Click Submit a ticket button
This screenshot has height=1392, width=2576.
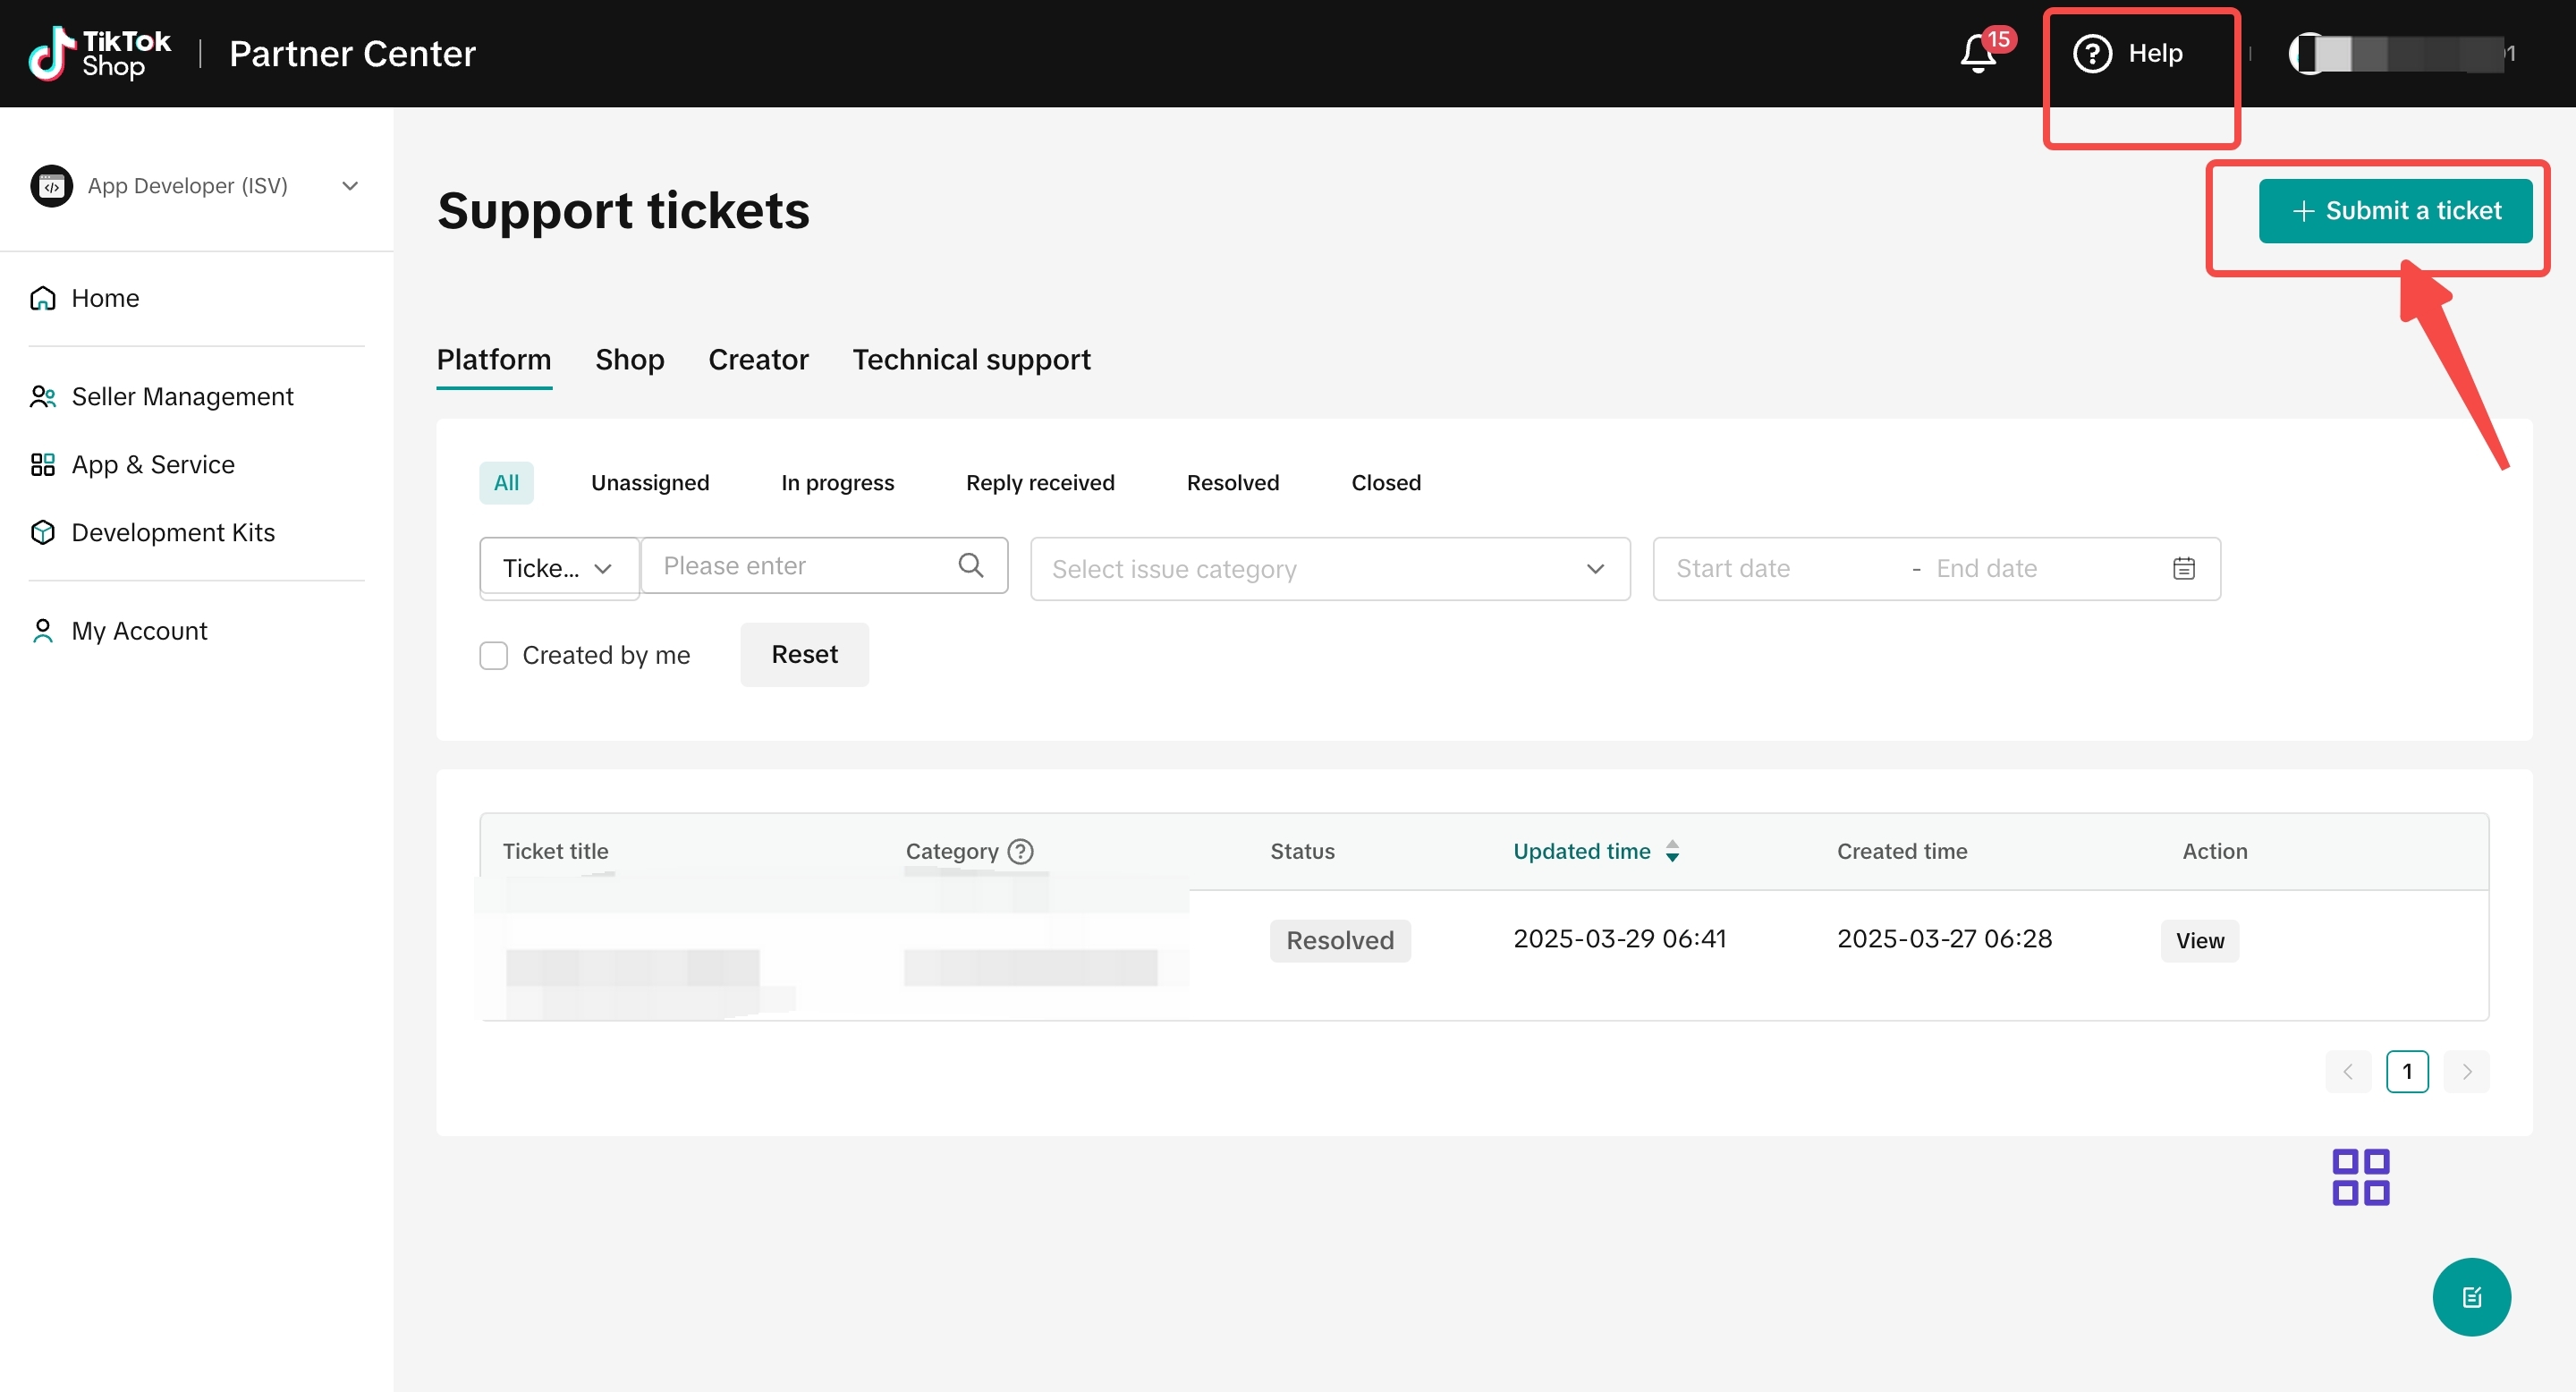point(2395,211)
